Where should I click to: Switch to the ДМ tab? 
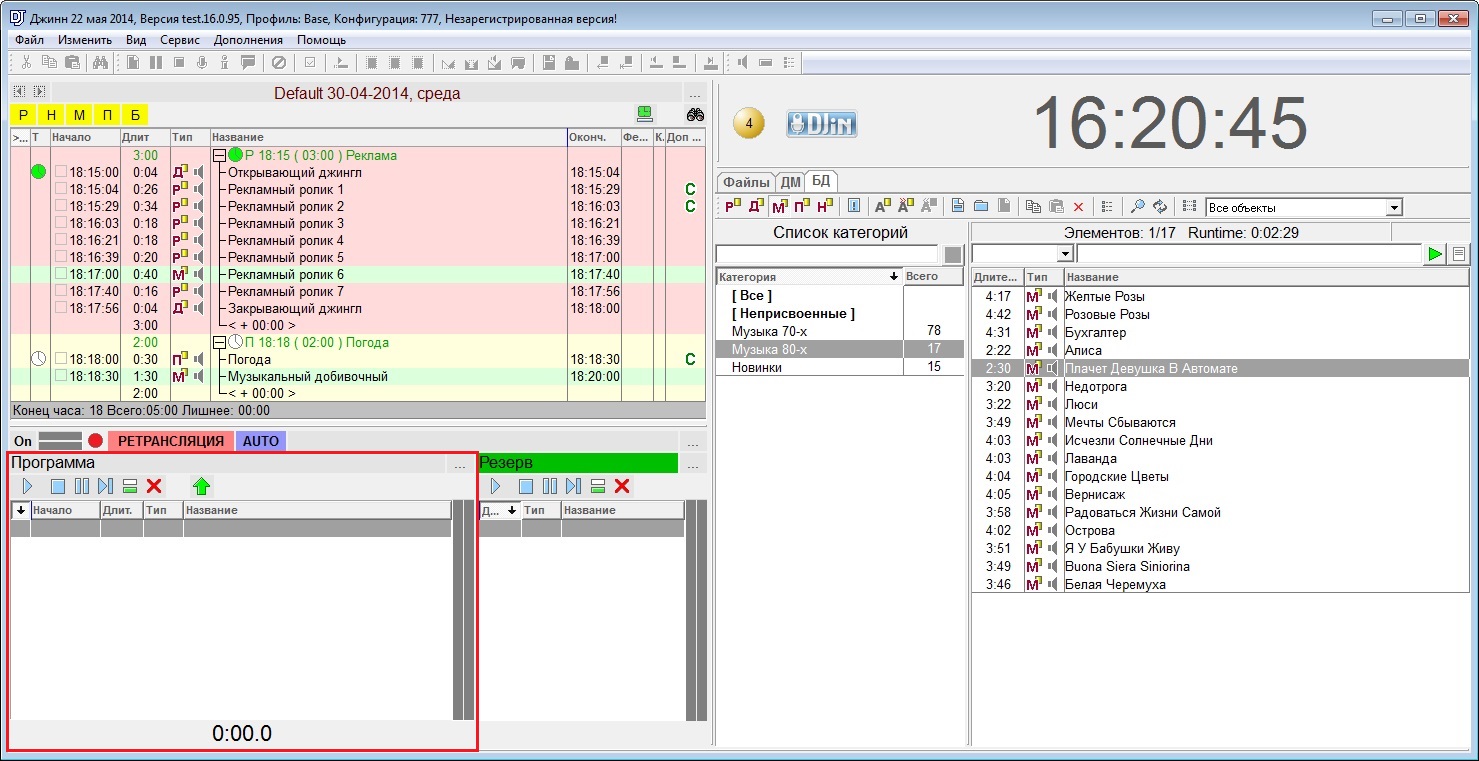click(791, 182)
